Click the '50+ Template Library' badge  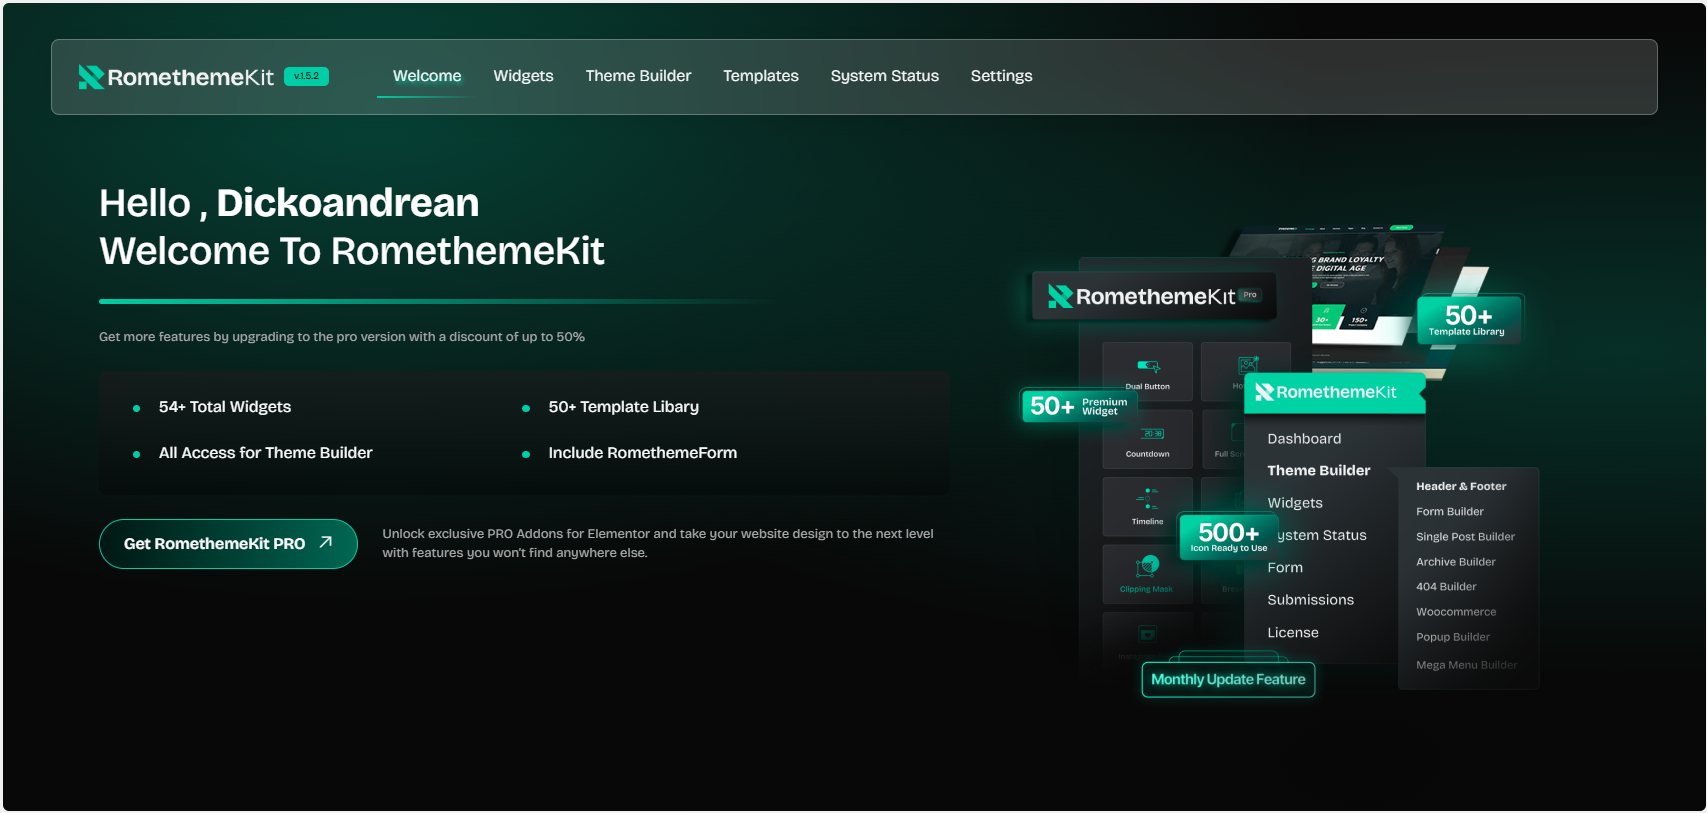pos(1468,321)
